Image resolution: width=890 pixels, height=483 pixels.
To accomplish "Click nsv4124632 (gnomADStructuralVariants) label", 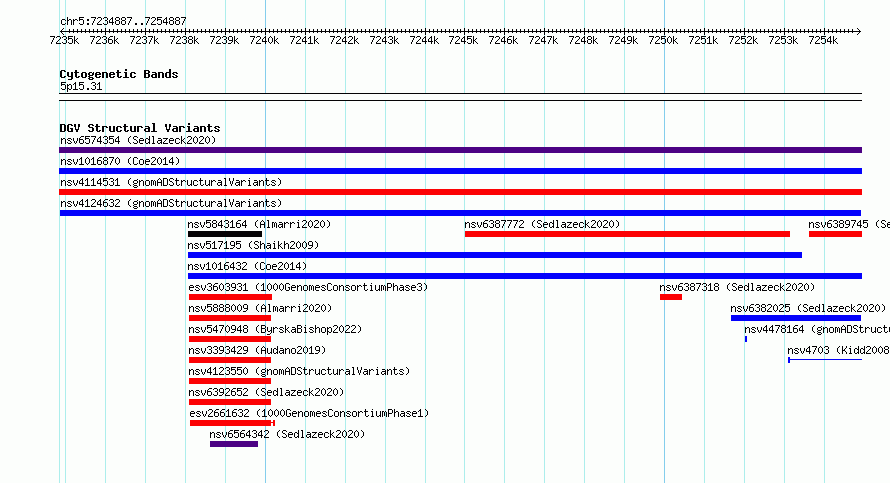I will coord(171,203).
